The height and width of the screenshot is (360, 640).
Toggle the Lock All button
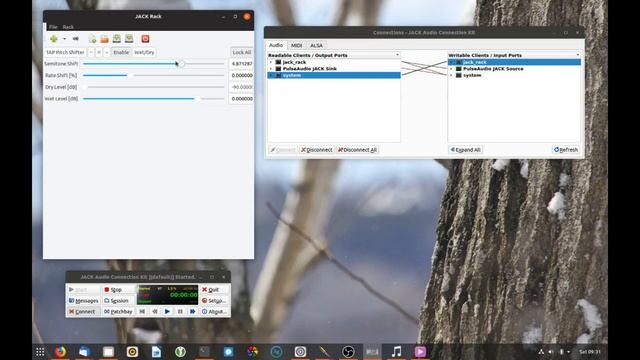pyautogui.click(x=242, y=52)
